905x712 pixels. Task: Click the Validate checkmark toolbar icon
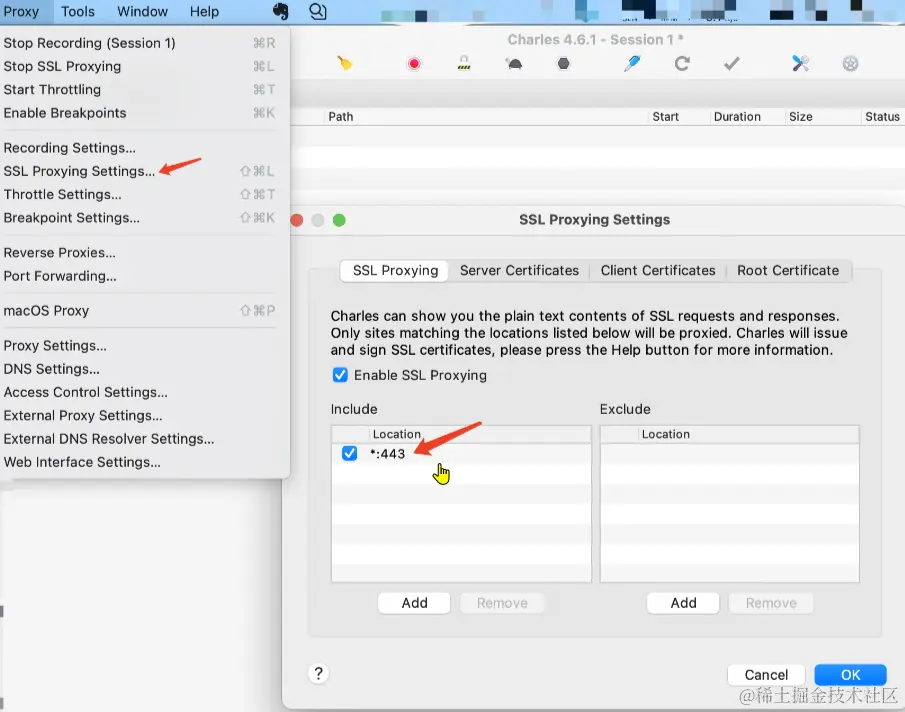(731, 63)
